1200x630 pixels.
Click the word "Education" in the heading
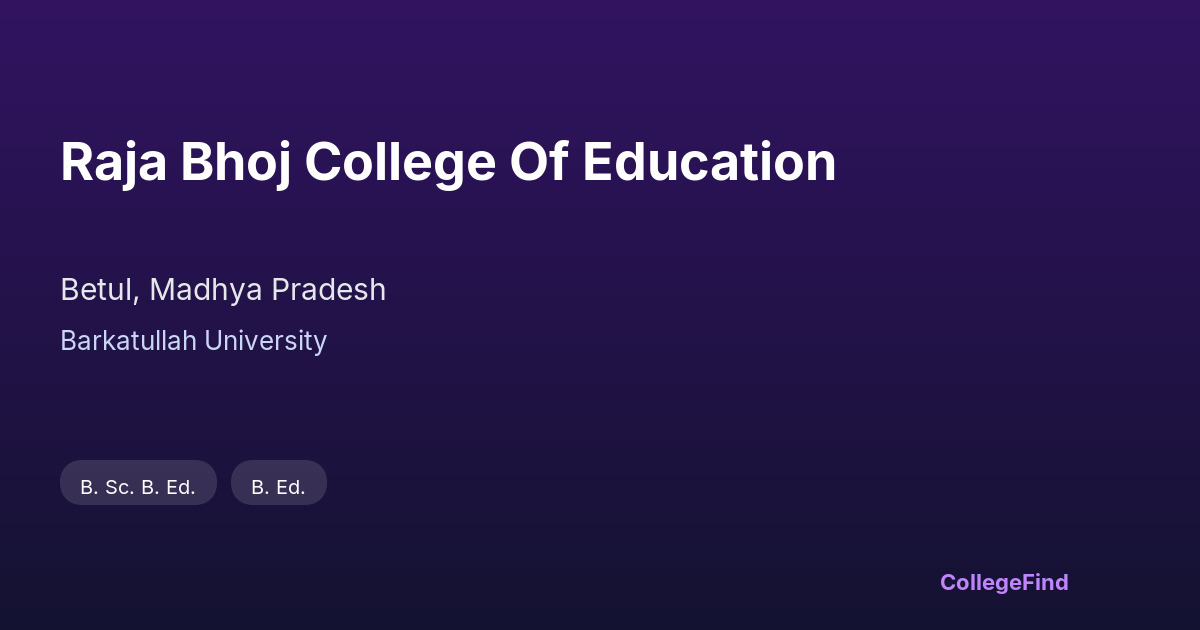(x=709, y=162)
